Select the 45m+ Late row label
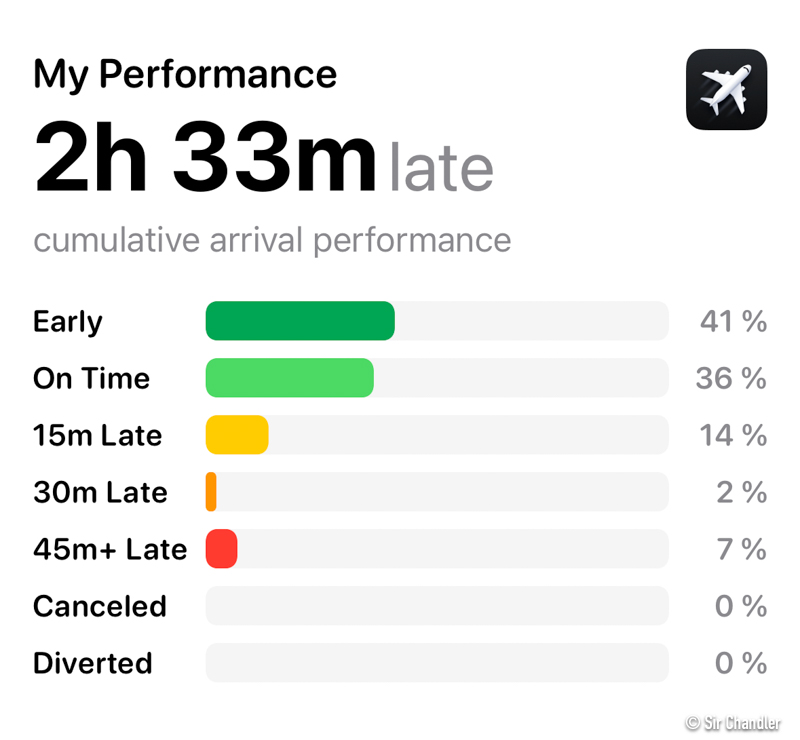 click(110, 550)
